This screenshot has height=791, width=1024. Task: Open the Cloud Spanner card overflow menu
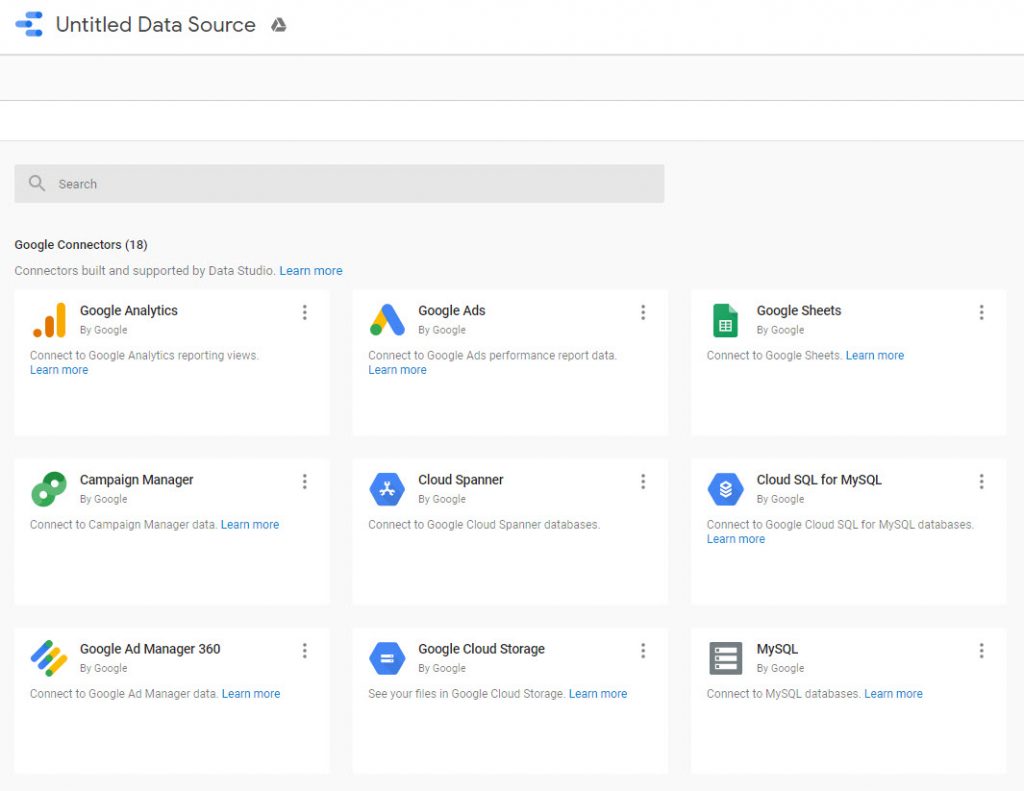click(644, 481)
